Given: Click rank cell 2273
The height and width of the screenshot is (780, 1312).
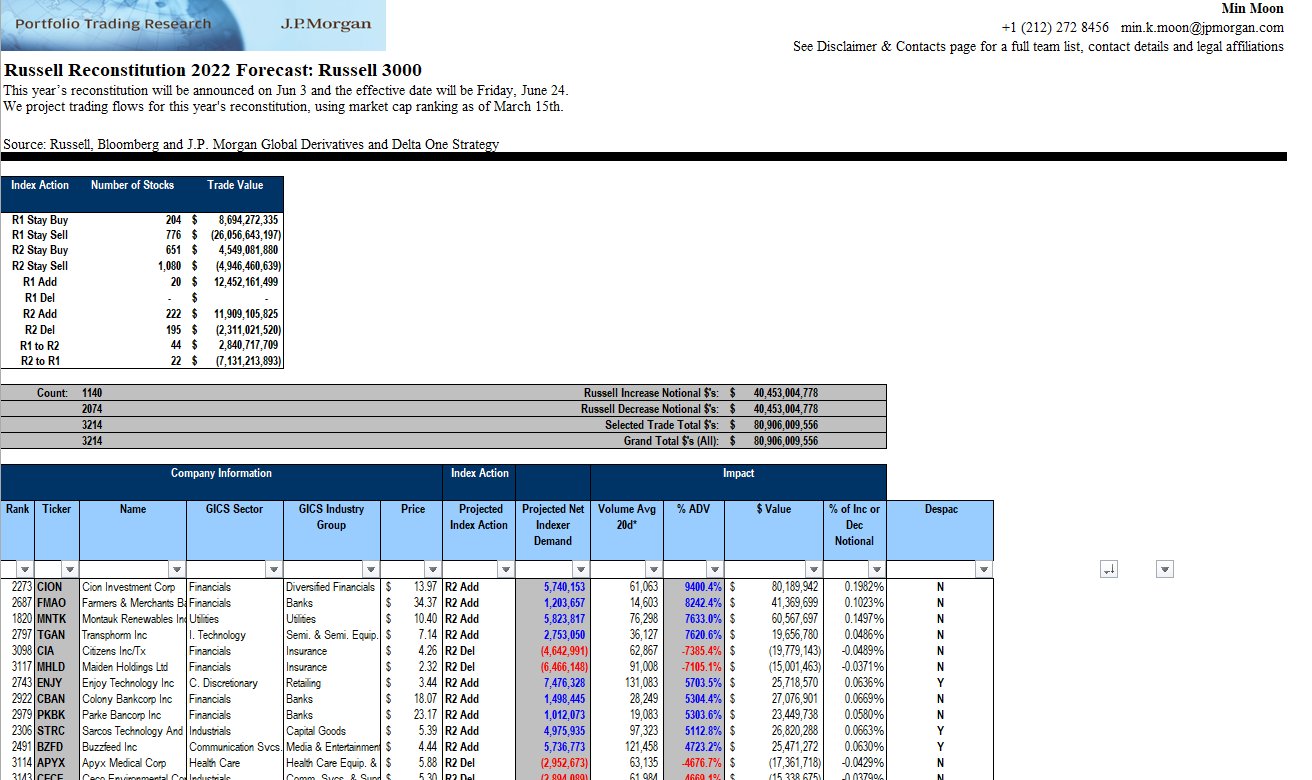Looking at the screenshot, I should (x=18, y=587).
